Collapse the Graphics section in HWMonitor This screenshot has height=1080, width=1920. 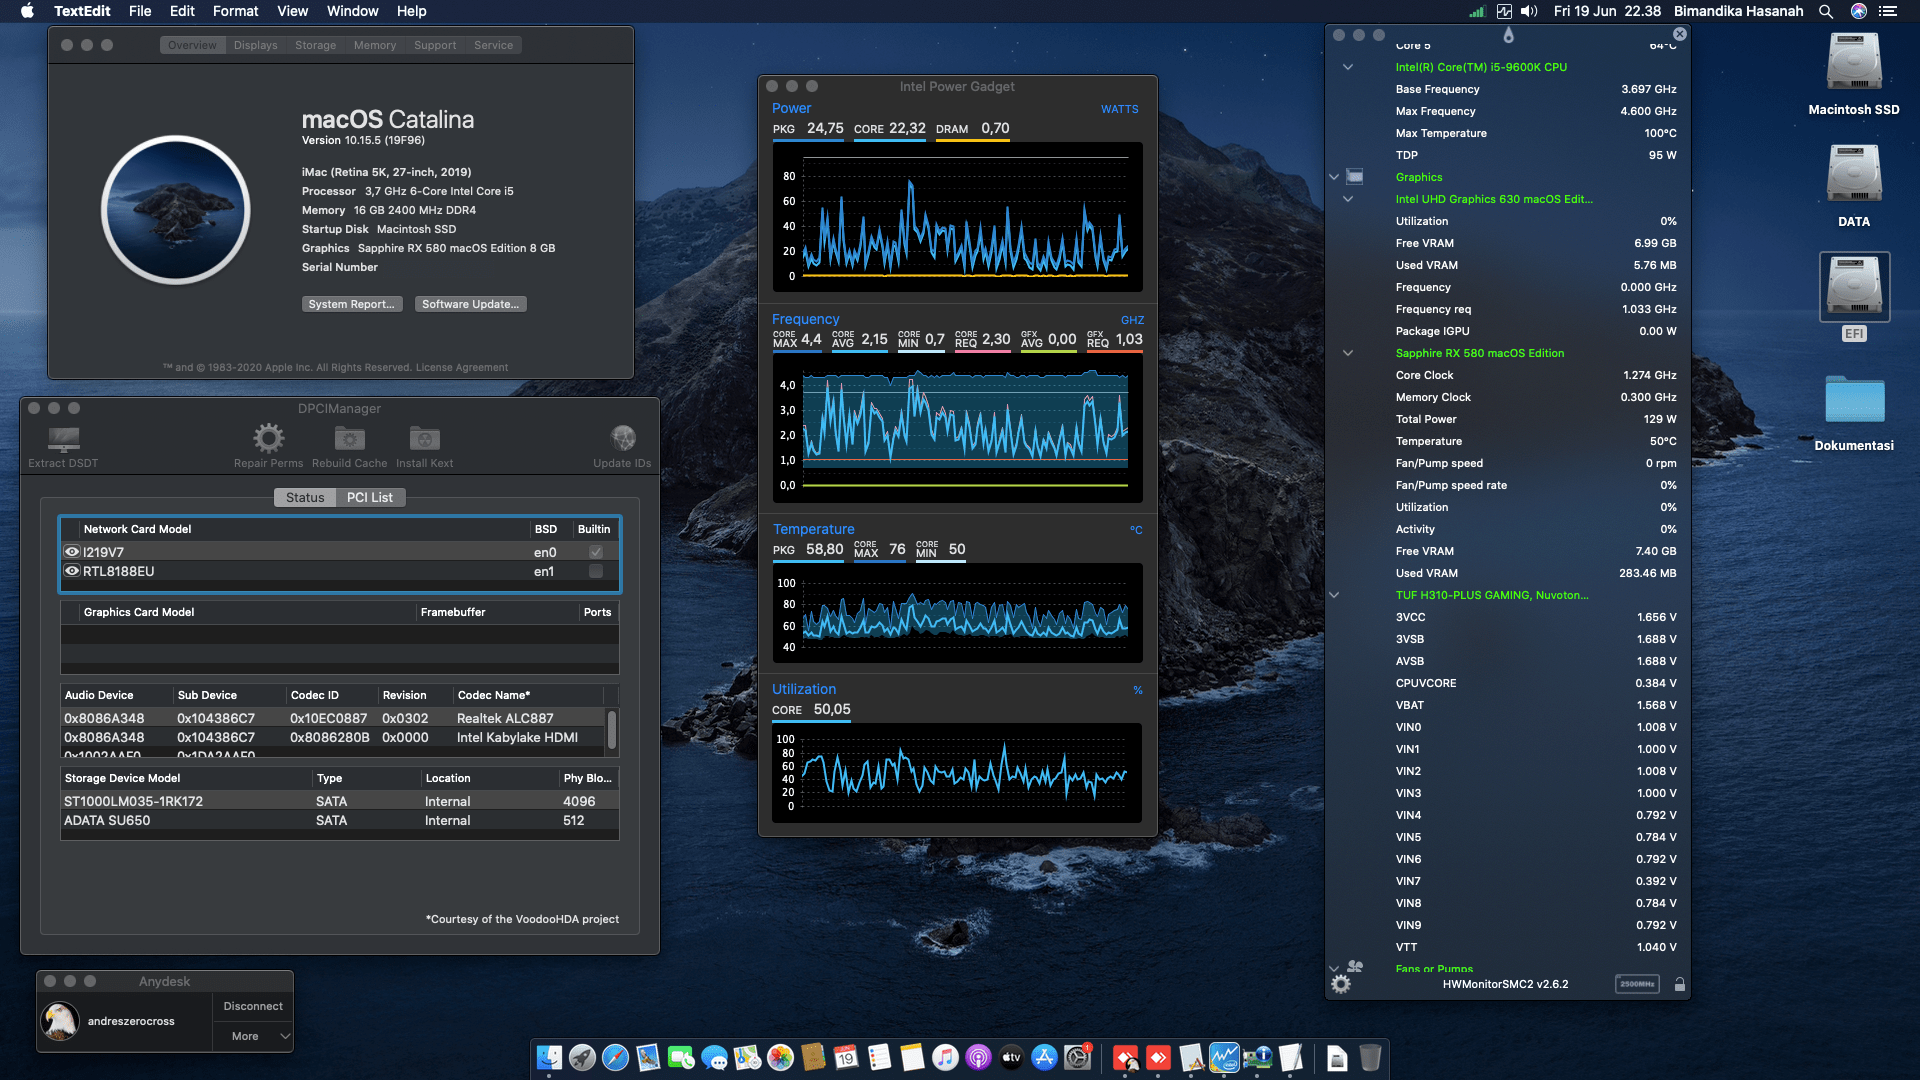(1334, 177)
